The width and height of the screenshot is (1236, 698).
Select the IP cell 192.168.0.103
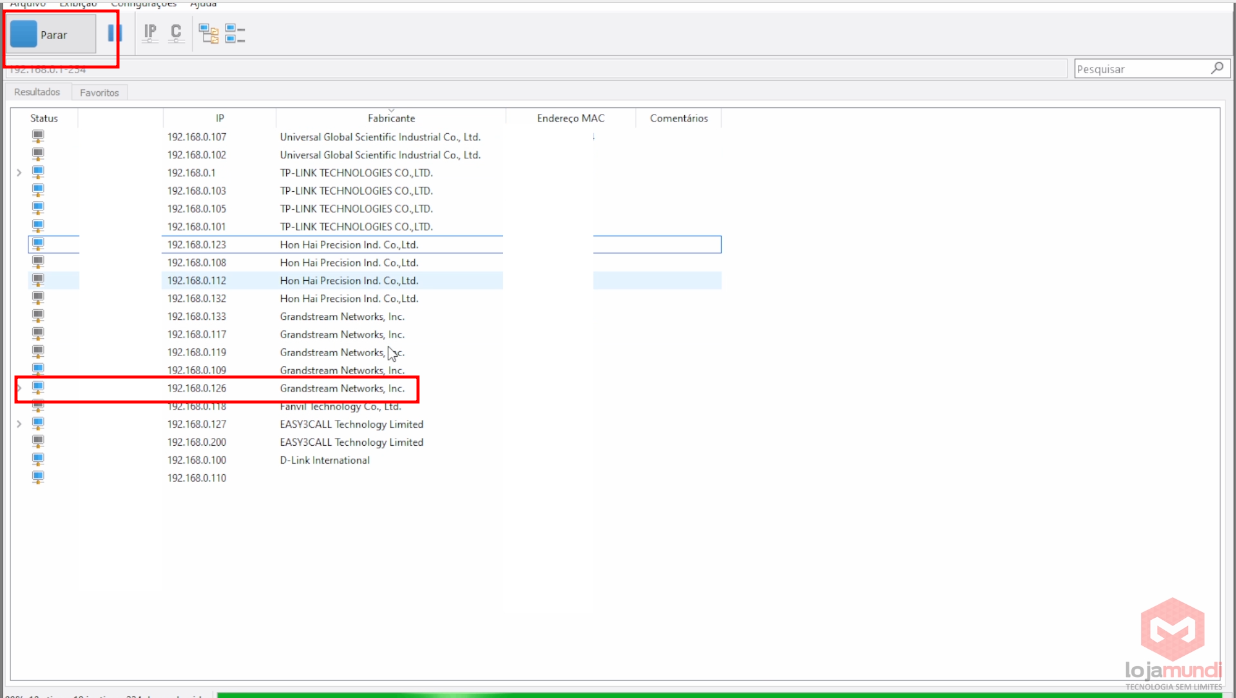pos(197,191)
